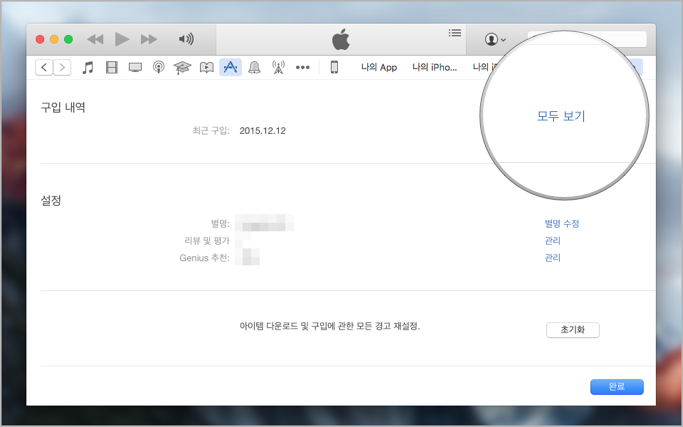This screenshot has height=427, width=683.
Task: Start playback with the Play button
Action: 122,39
